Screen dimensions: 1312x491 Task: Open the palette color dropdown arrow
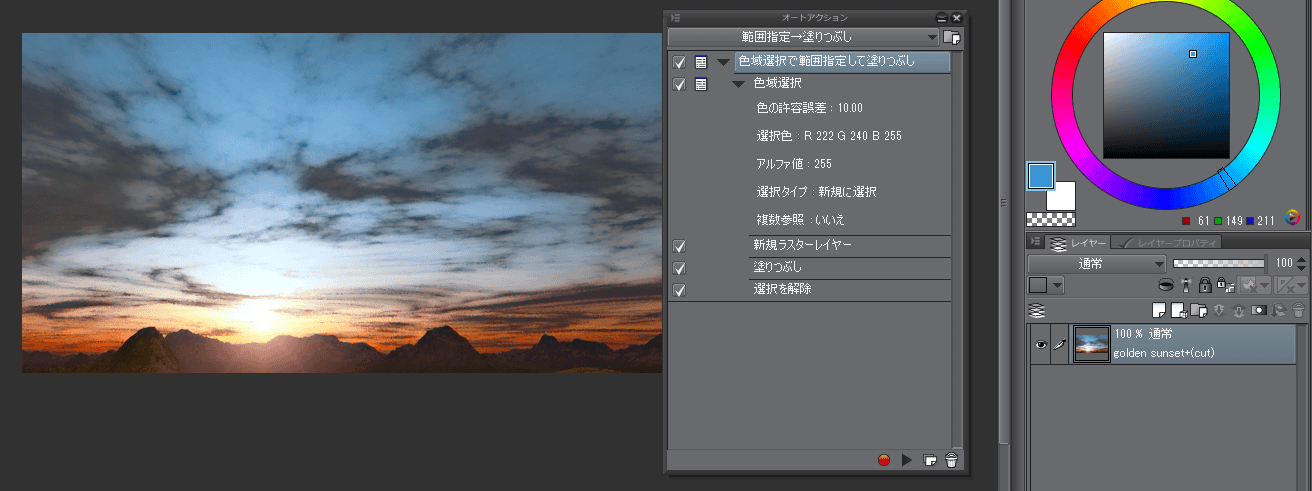pos(1058,286)
